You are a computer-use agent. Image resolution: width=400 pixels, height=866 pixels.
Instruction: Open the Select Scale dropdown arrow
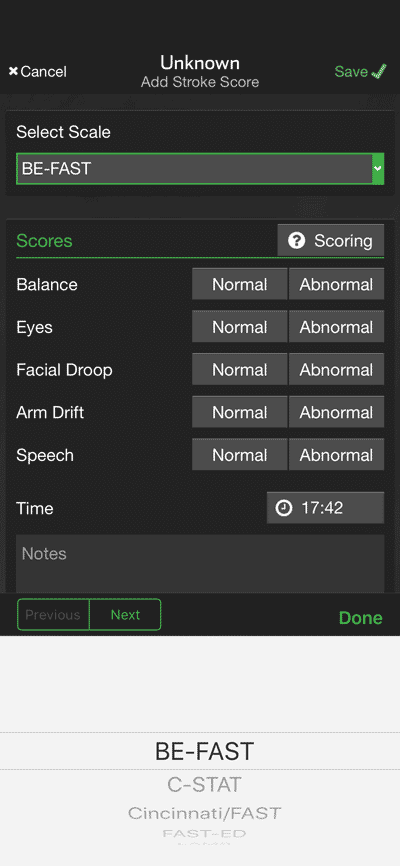click(x=378, y=168)
